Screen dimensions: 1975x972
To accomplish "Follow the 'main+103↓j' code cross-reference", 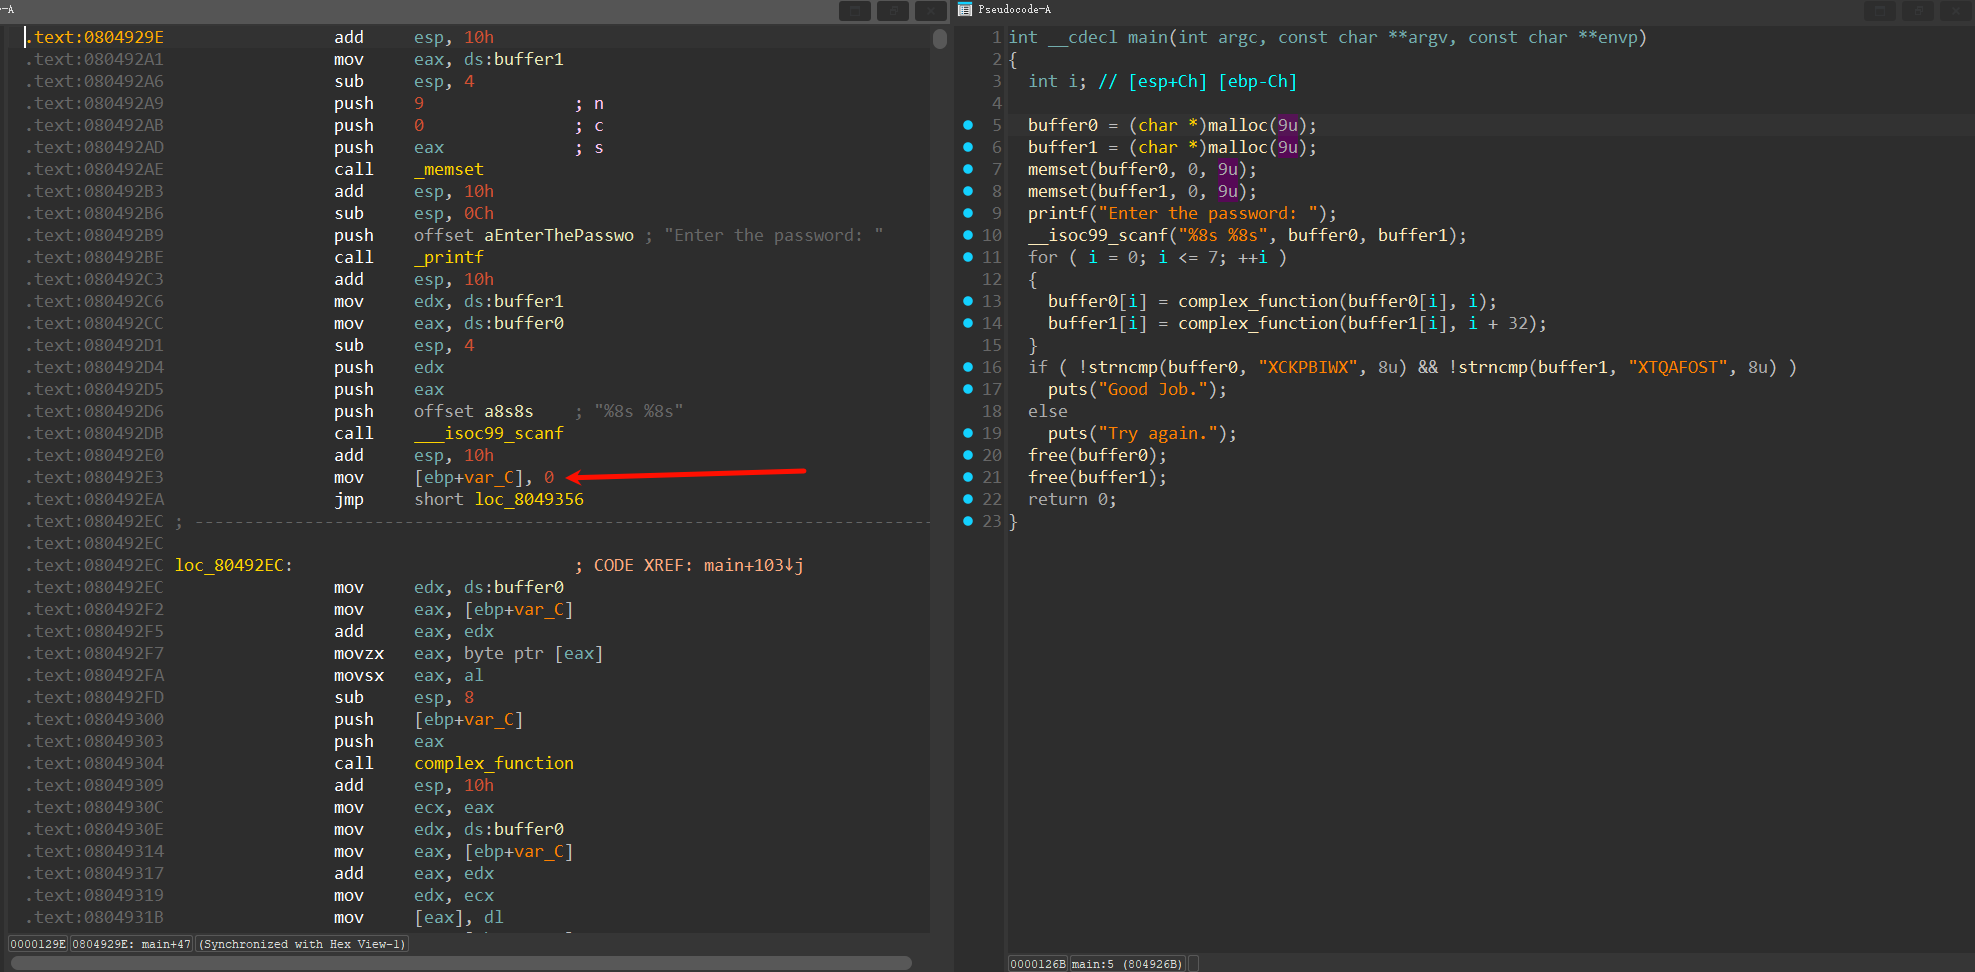I will (754, 565).
